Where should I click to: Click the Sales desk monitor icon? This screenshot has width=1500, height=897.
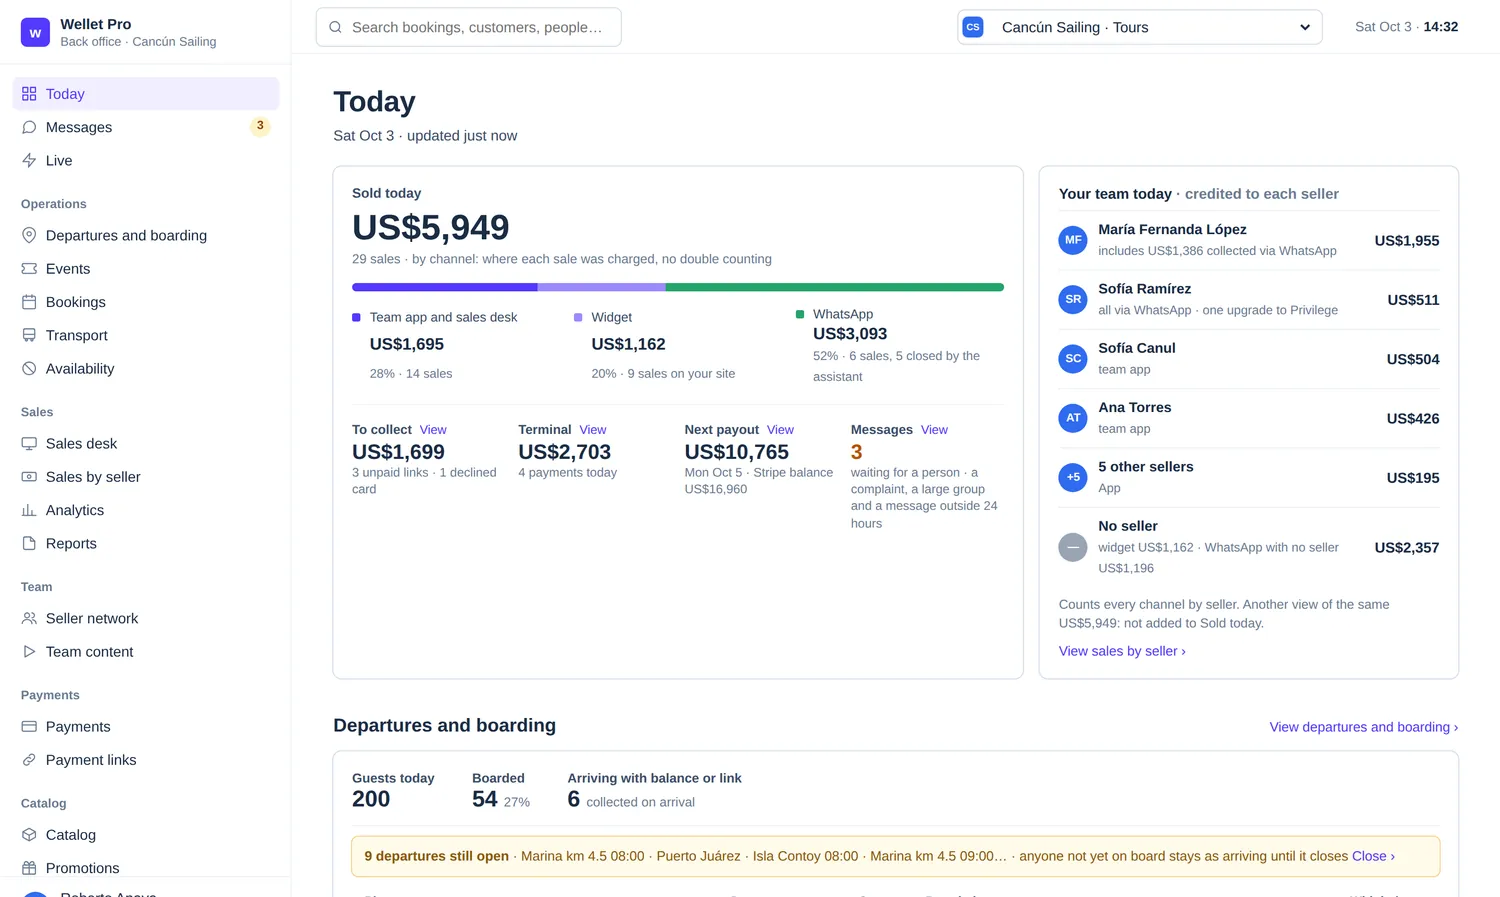pos(29,443)
